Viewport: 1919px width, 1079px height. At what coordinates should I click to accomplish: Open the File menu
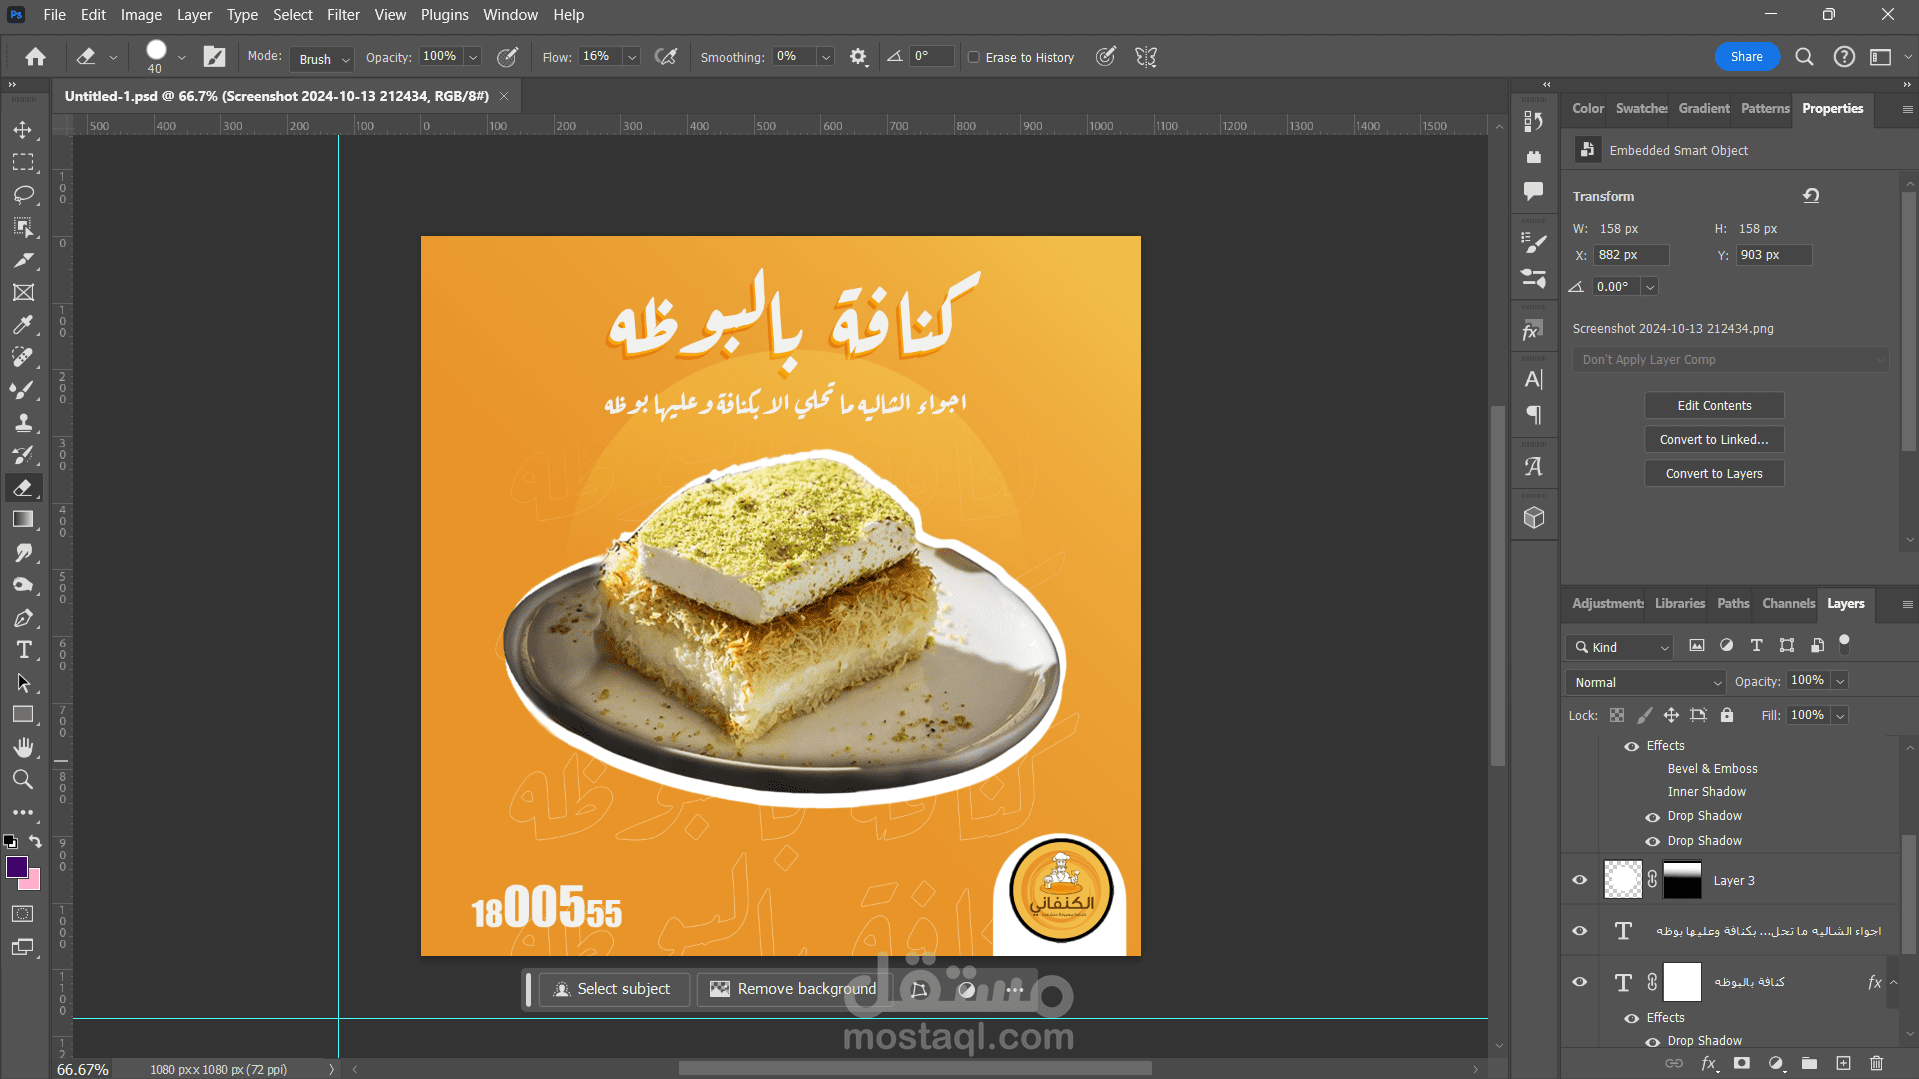point(55,15)
